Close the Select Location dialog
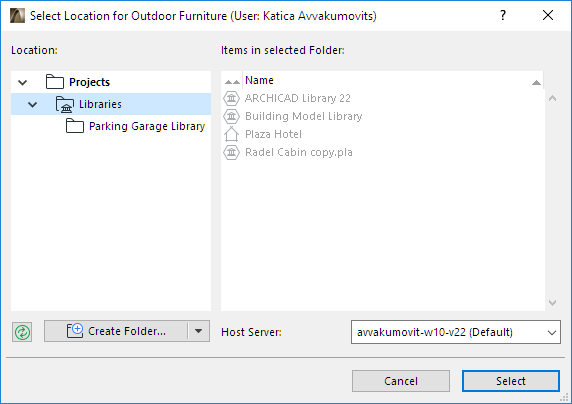 click(x=548, y=15)
